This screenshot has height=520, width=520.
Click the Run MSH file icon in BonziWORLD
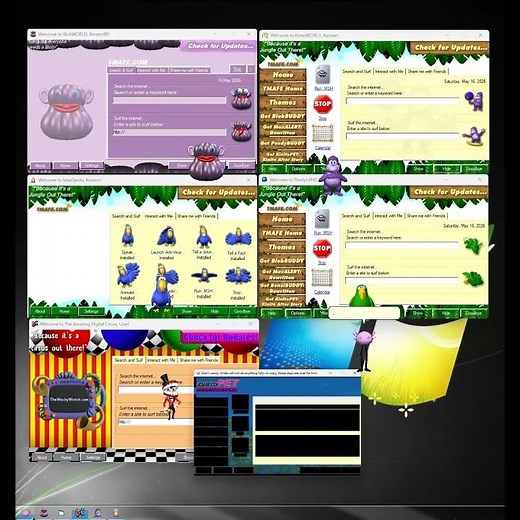[323, 74]
